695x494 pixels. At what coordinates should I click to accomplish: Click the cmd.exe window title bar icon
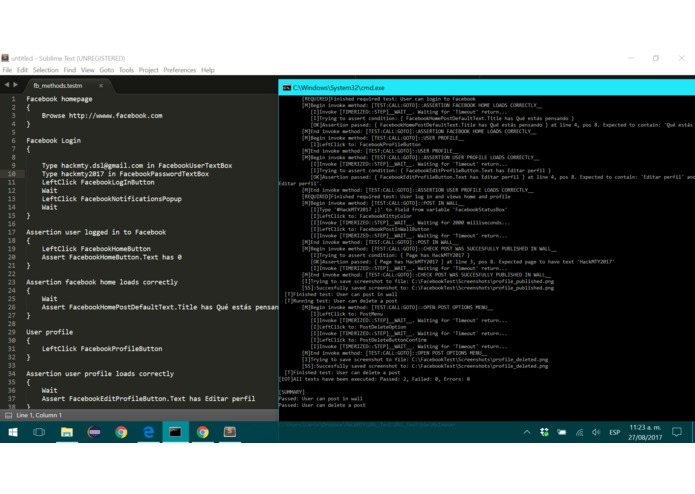coord(287,88)
